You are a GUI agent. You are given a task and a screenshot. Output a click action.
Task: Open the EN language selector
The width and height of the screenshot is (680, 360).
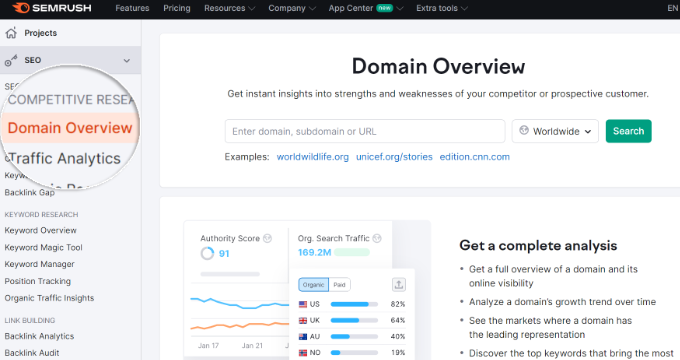coord(673,8)
